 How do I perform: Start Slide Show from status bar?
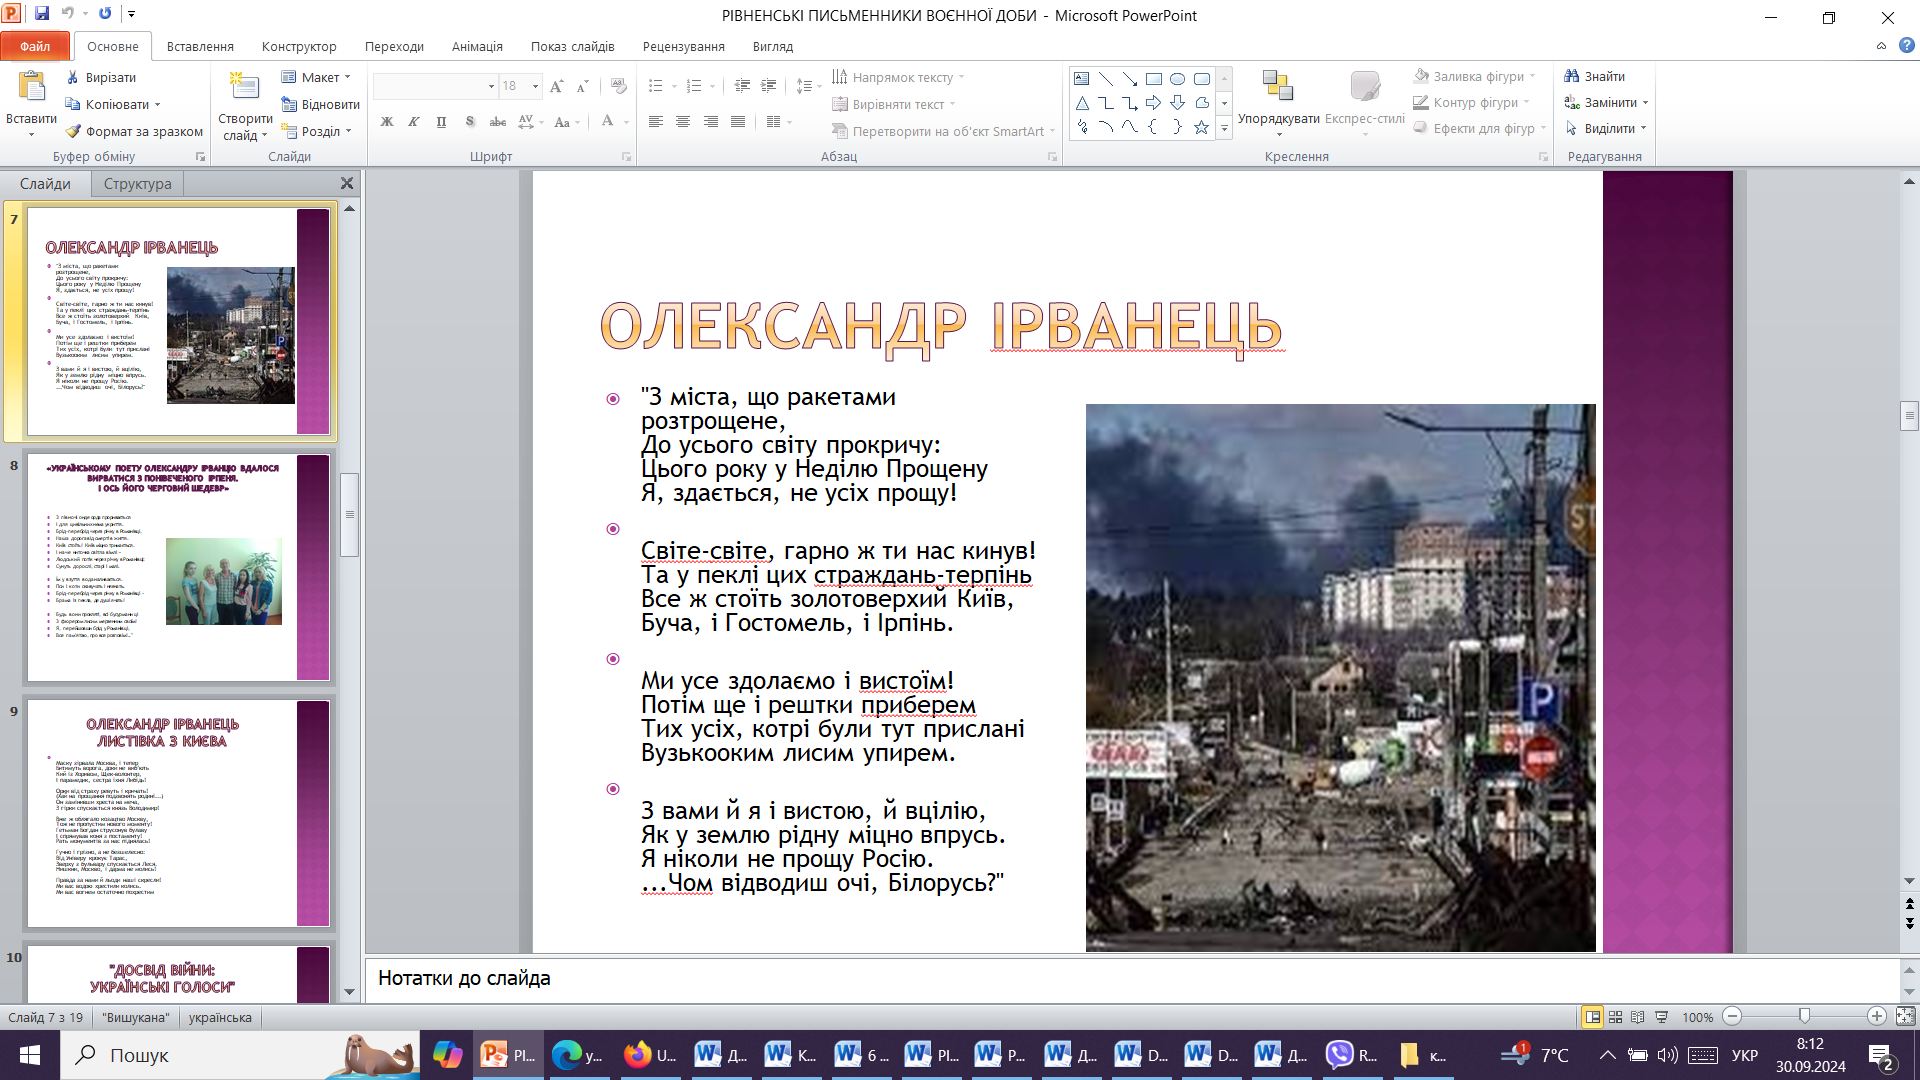pyautogui.click(x=1662, y=1017)
